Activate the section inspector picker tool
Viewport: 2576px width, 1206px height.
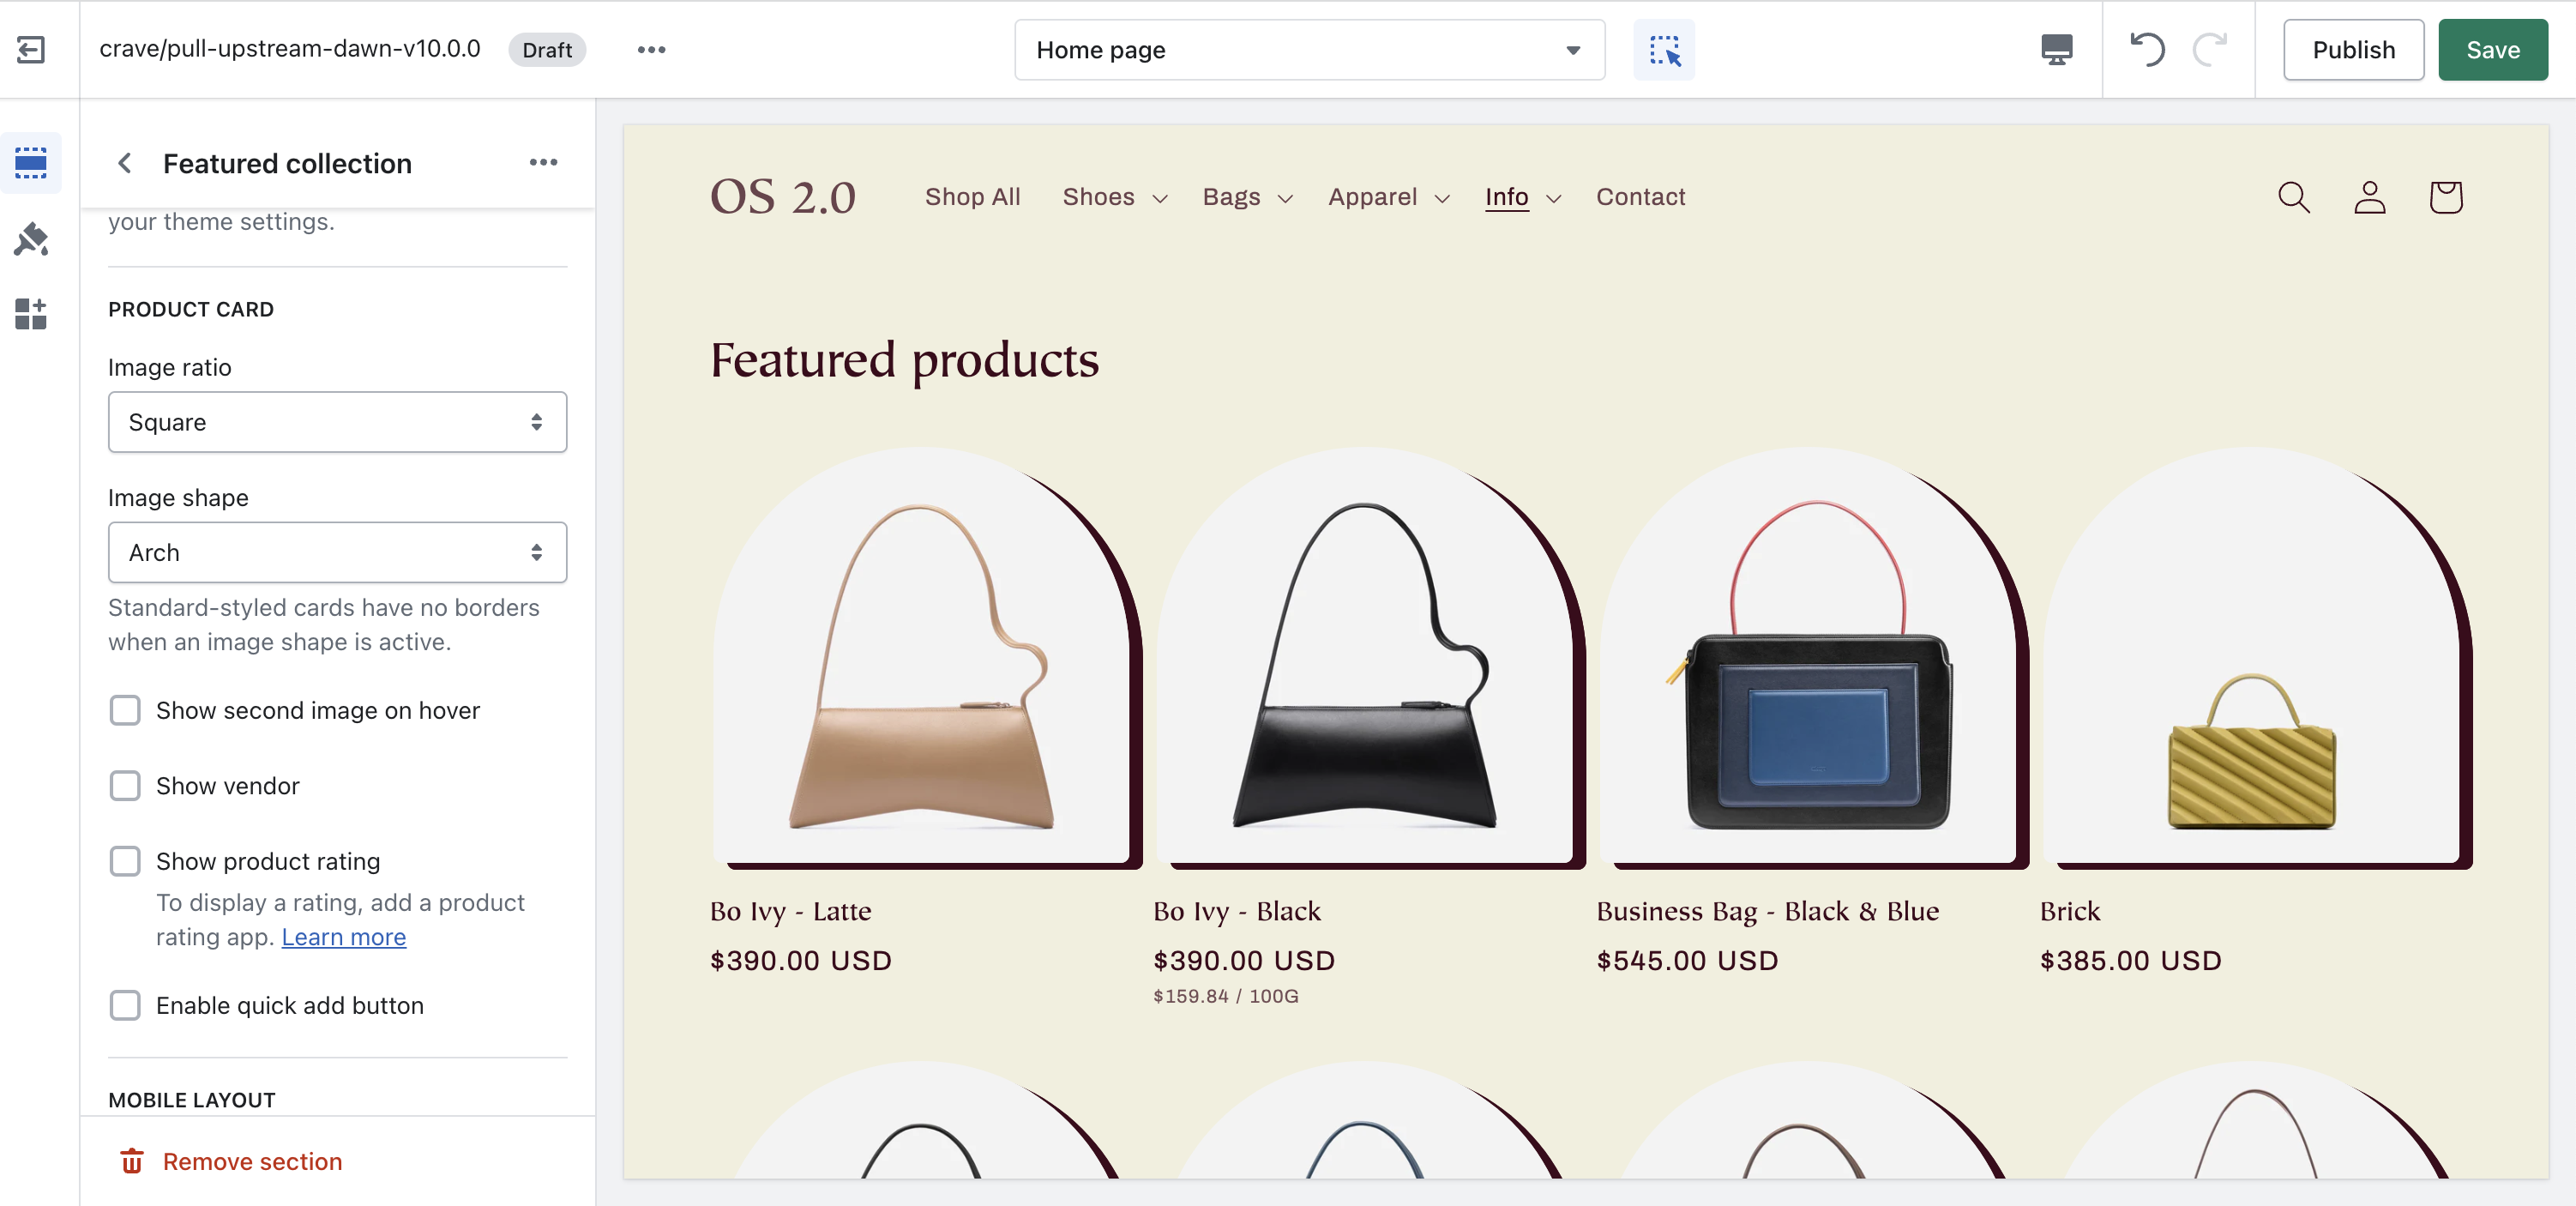1663,50
